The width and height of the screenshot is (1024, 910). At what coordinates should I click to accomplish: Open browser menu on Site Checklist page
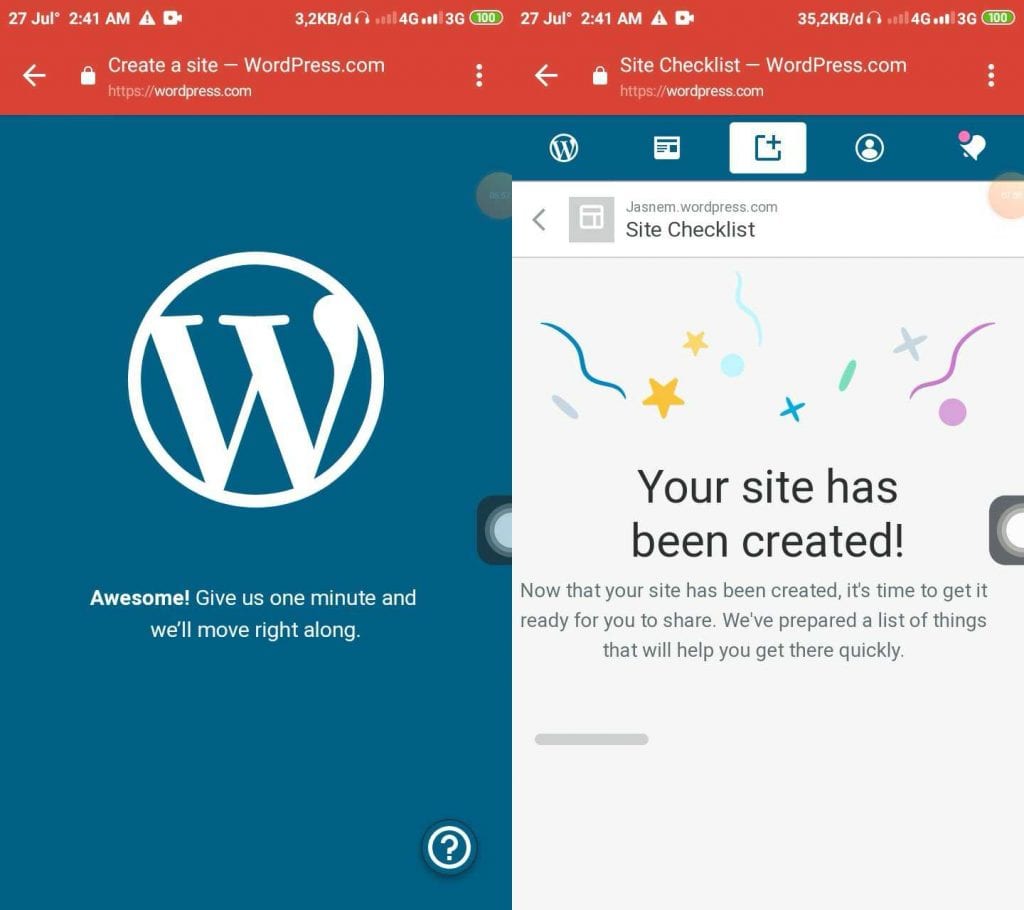[x=991, y=76]
